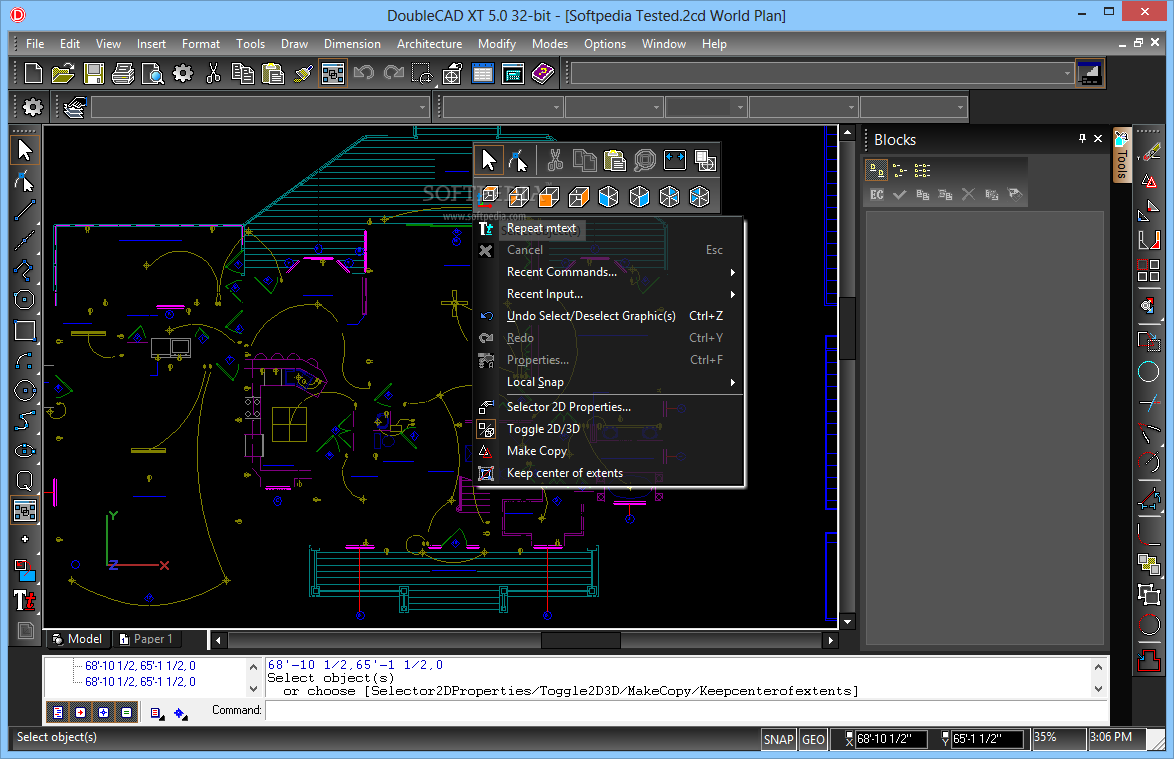Open the vertical Tools side tab
Image resolution: width=1174 pixels, height=759 pixels.
pos(1121,156)
